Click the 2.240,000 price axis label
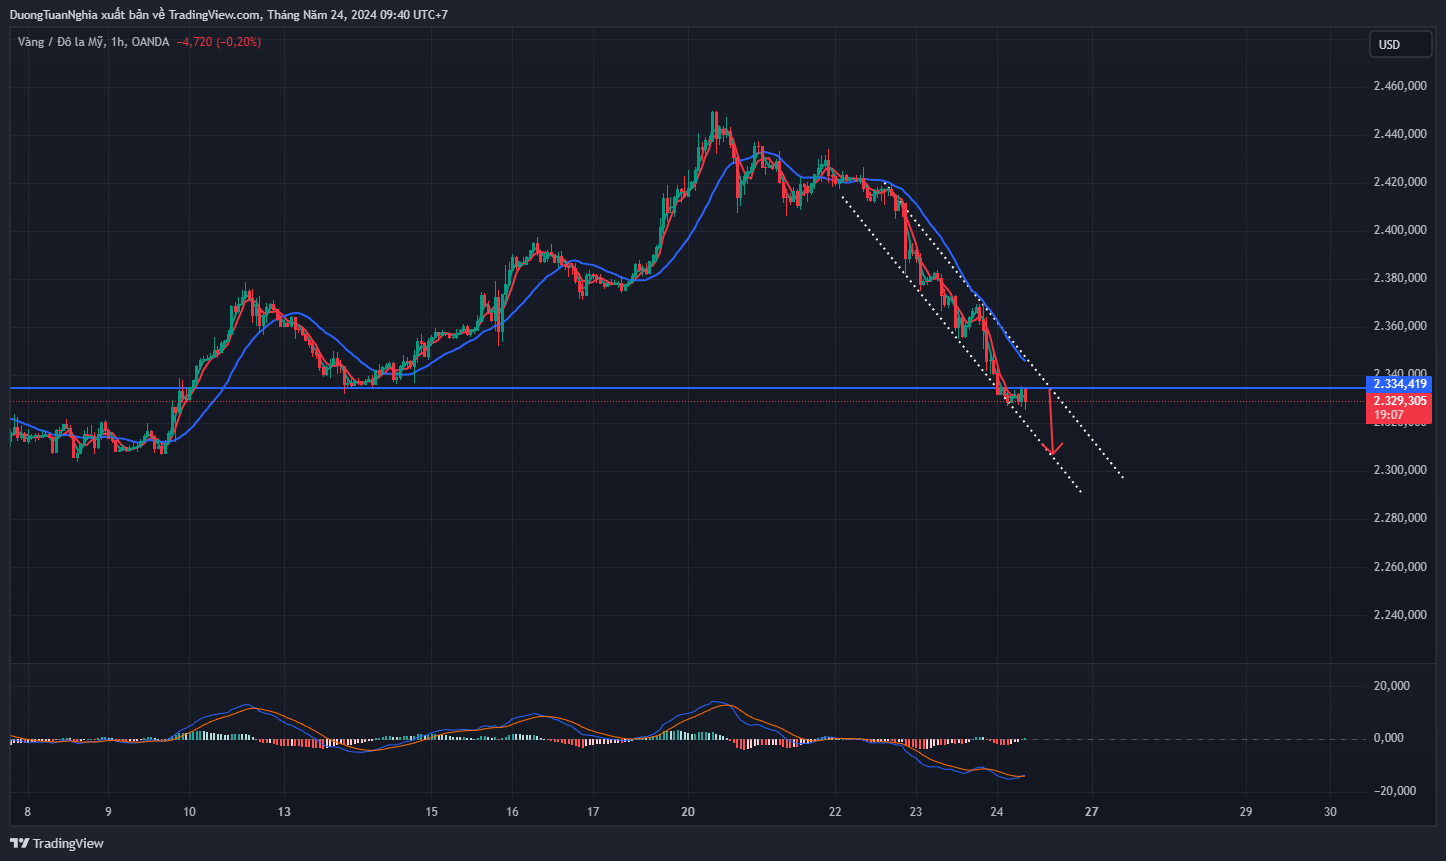Screen dimensions: 1446x861 click(1400, 615)
